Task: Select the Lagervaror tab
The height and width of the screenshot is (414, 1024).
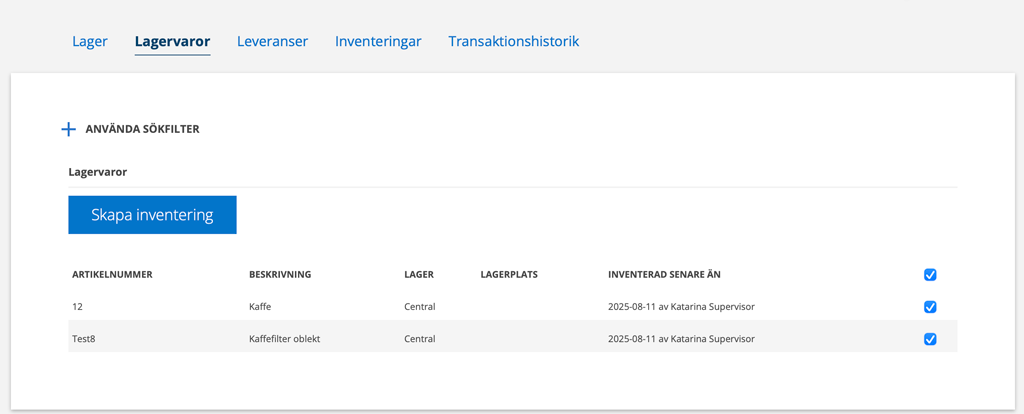Action: point(172,41)
